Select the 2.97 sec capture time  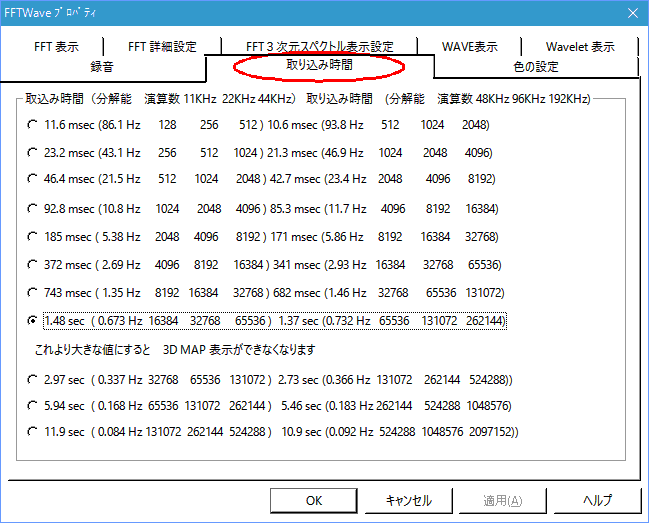pyautogui.click(x=33, y=381)
